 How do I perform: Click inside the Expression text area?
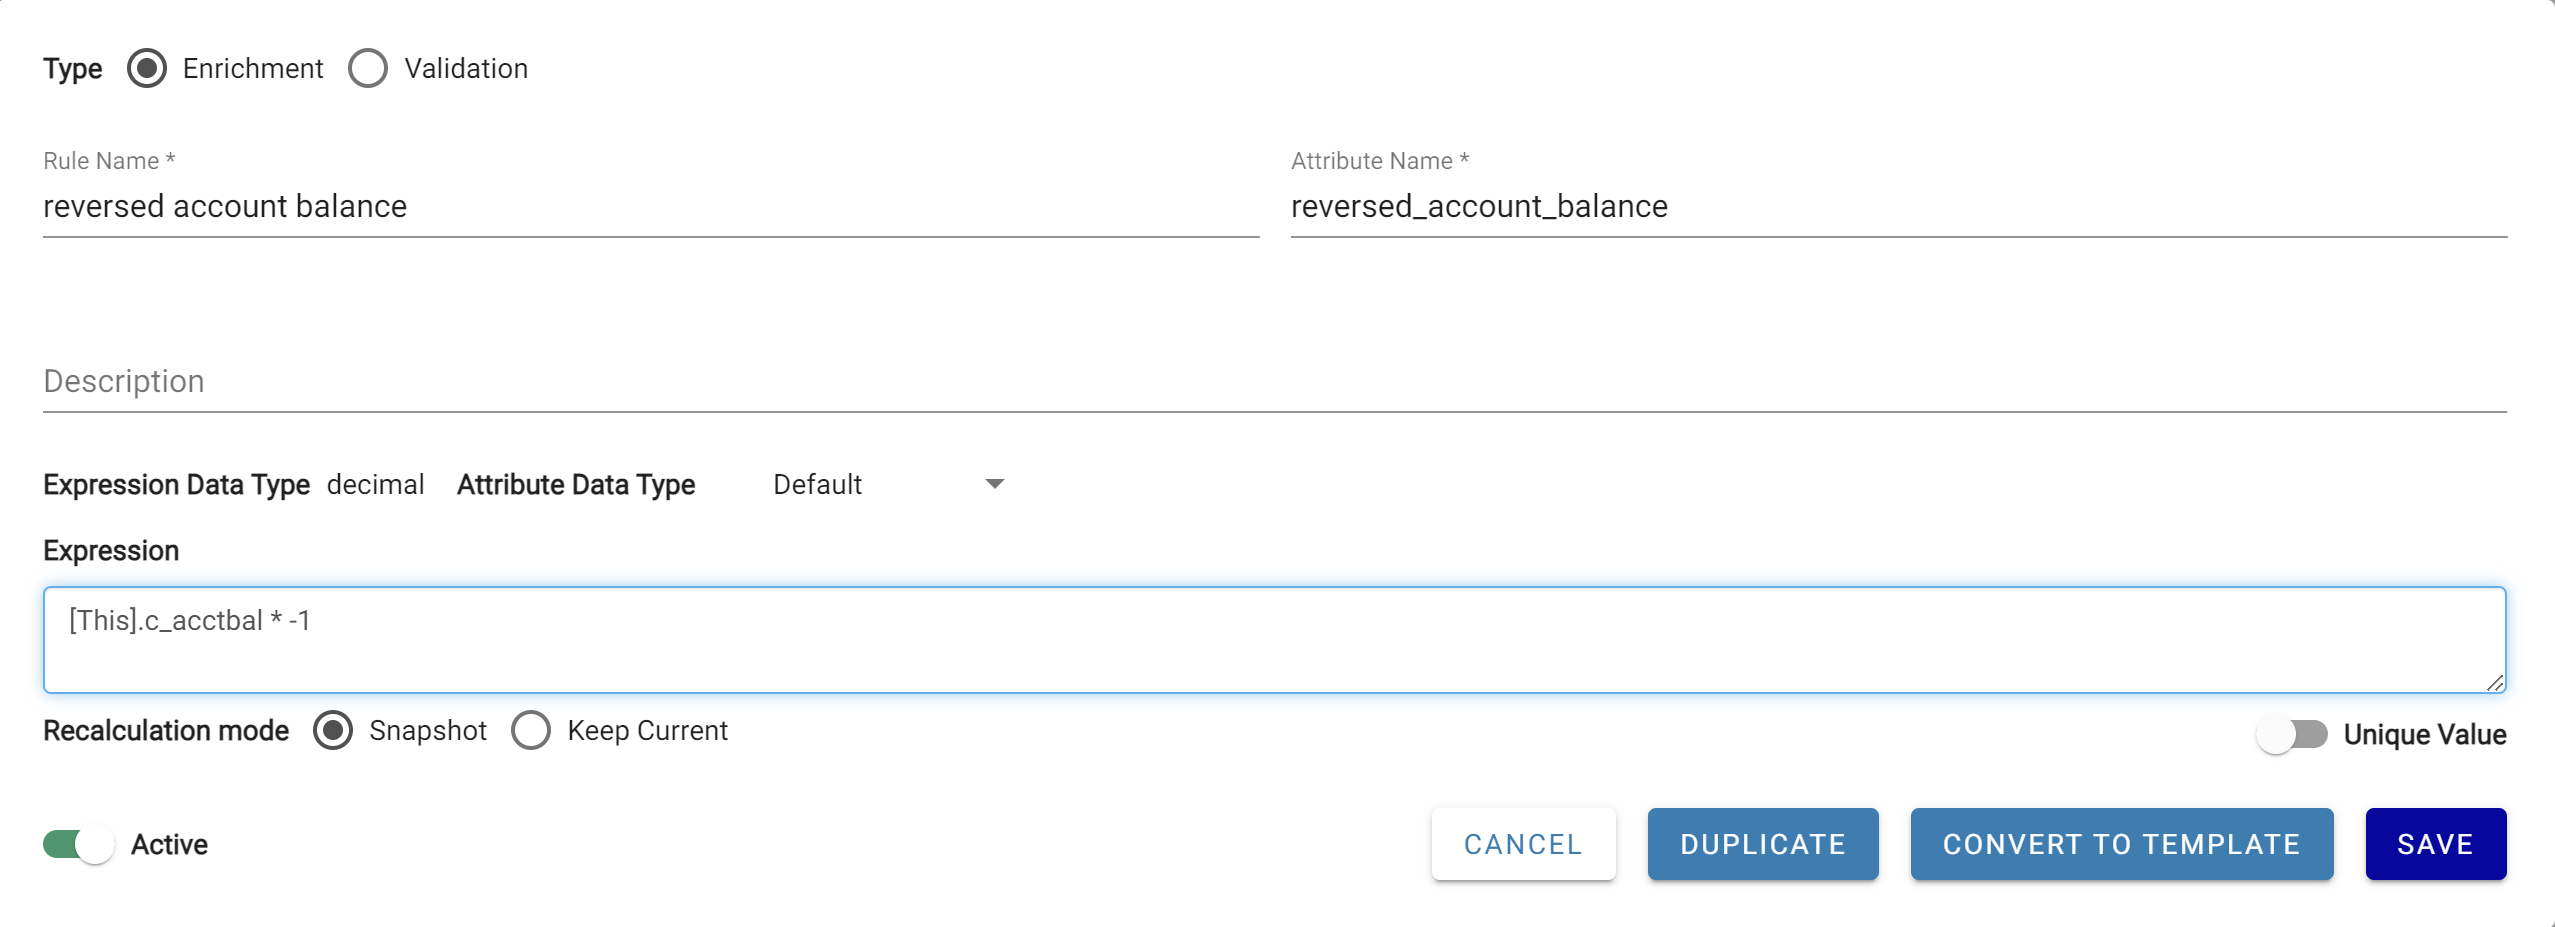[x=1275, y=640]
